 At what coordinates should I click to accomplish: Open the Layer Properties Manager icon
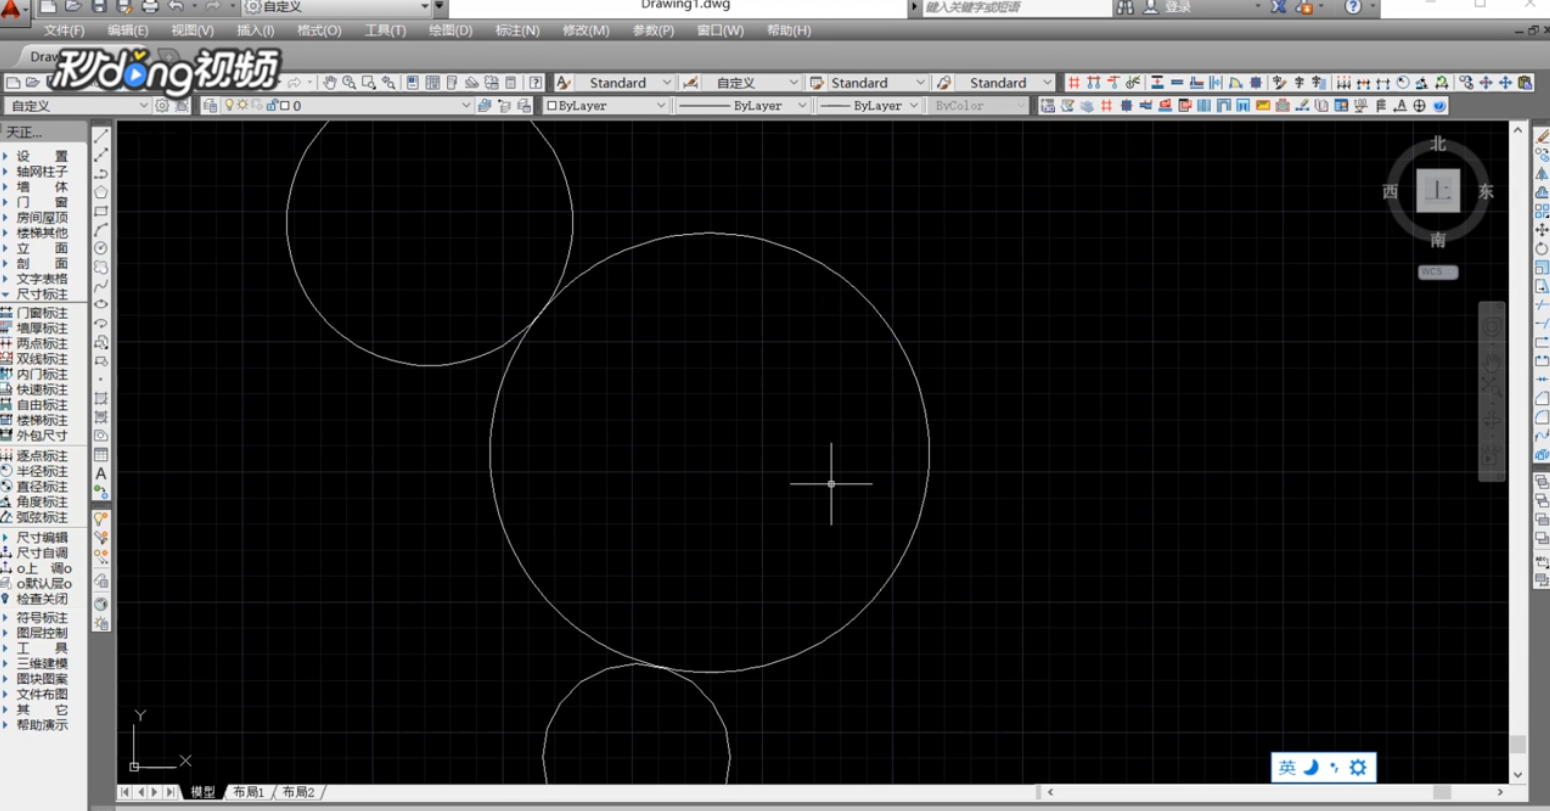[210, 105]
